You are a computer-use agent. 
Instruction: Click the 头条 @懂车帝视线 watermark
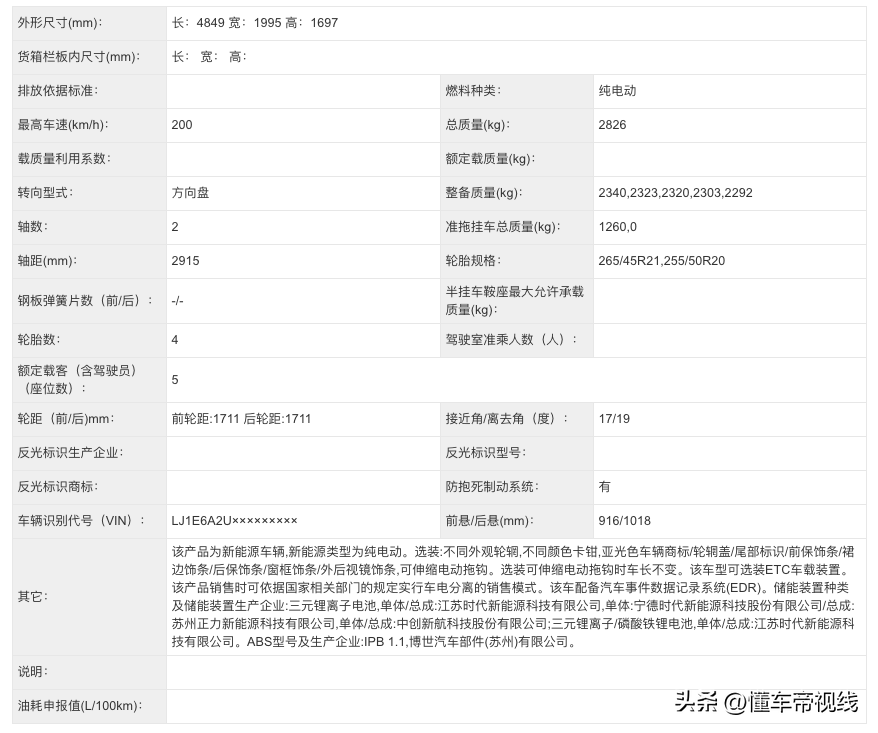(x=766, y=702)
